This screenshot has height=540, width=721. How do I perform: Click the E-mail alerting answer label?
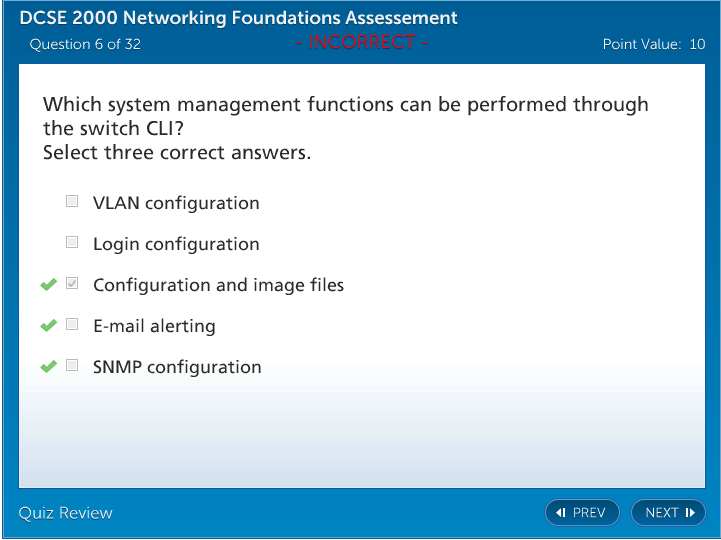[x=154, y=326]
